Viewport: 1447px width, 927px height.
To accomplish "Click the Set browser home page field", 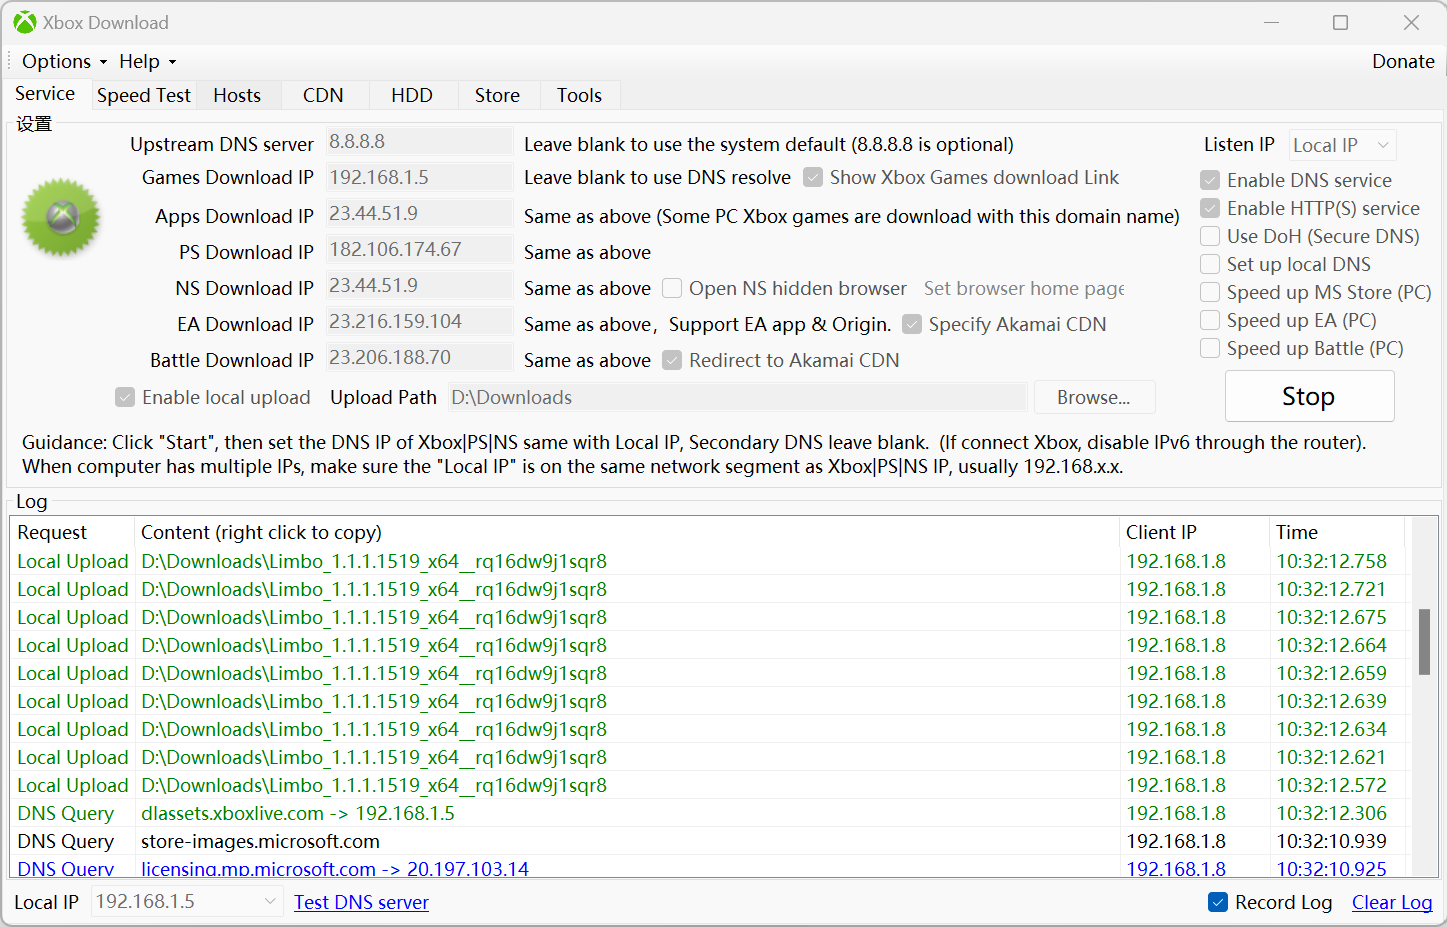I will [1024, 288].
